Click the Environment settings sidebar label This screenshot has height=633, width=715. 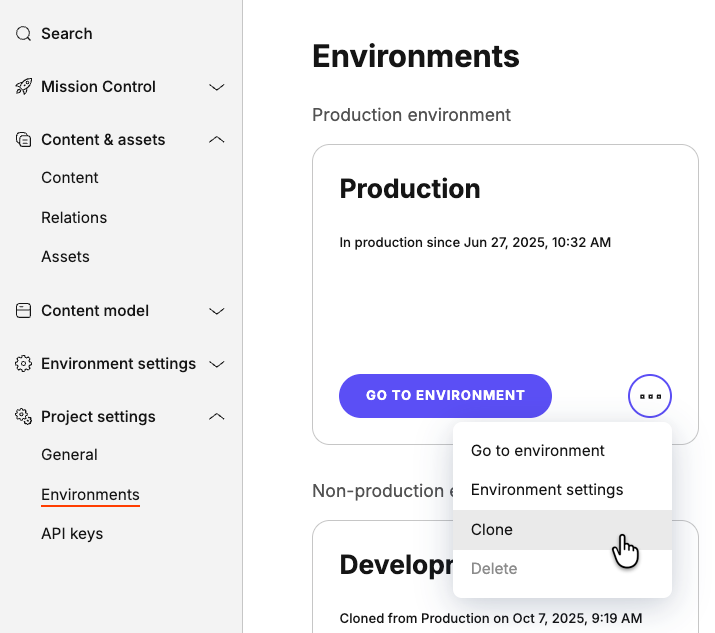point(119,363)
